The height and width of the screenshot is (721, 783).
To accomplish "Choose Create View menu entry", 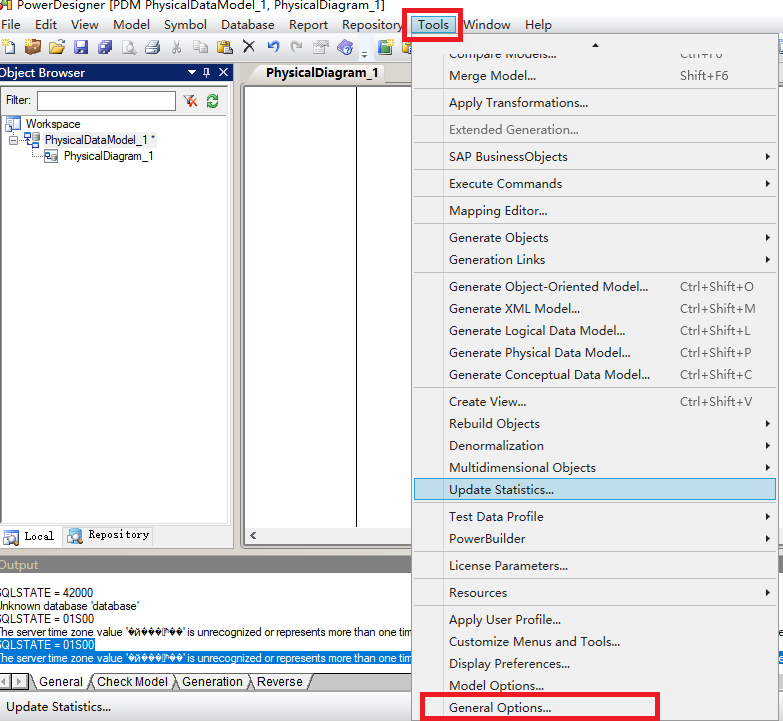I will click(x=595, y=401).
